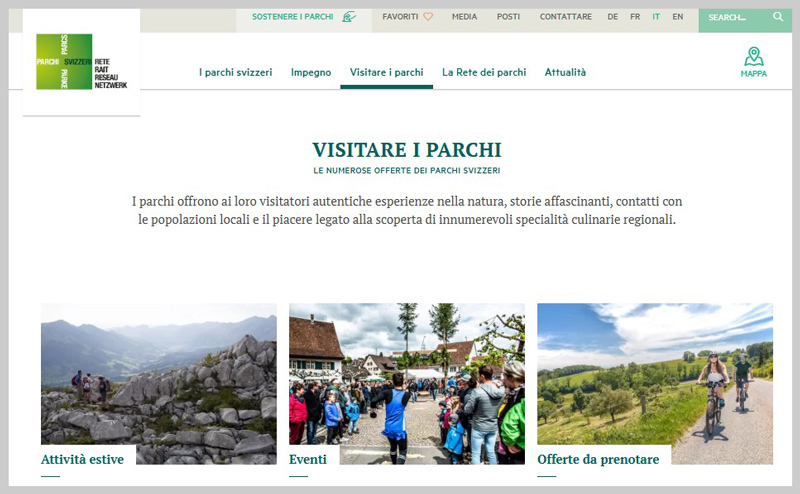Open the Media link in top bar
The width and height of the screenshot is (800, 494).
click(464, 17)
